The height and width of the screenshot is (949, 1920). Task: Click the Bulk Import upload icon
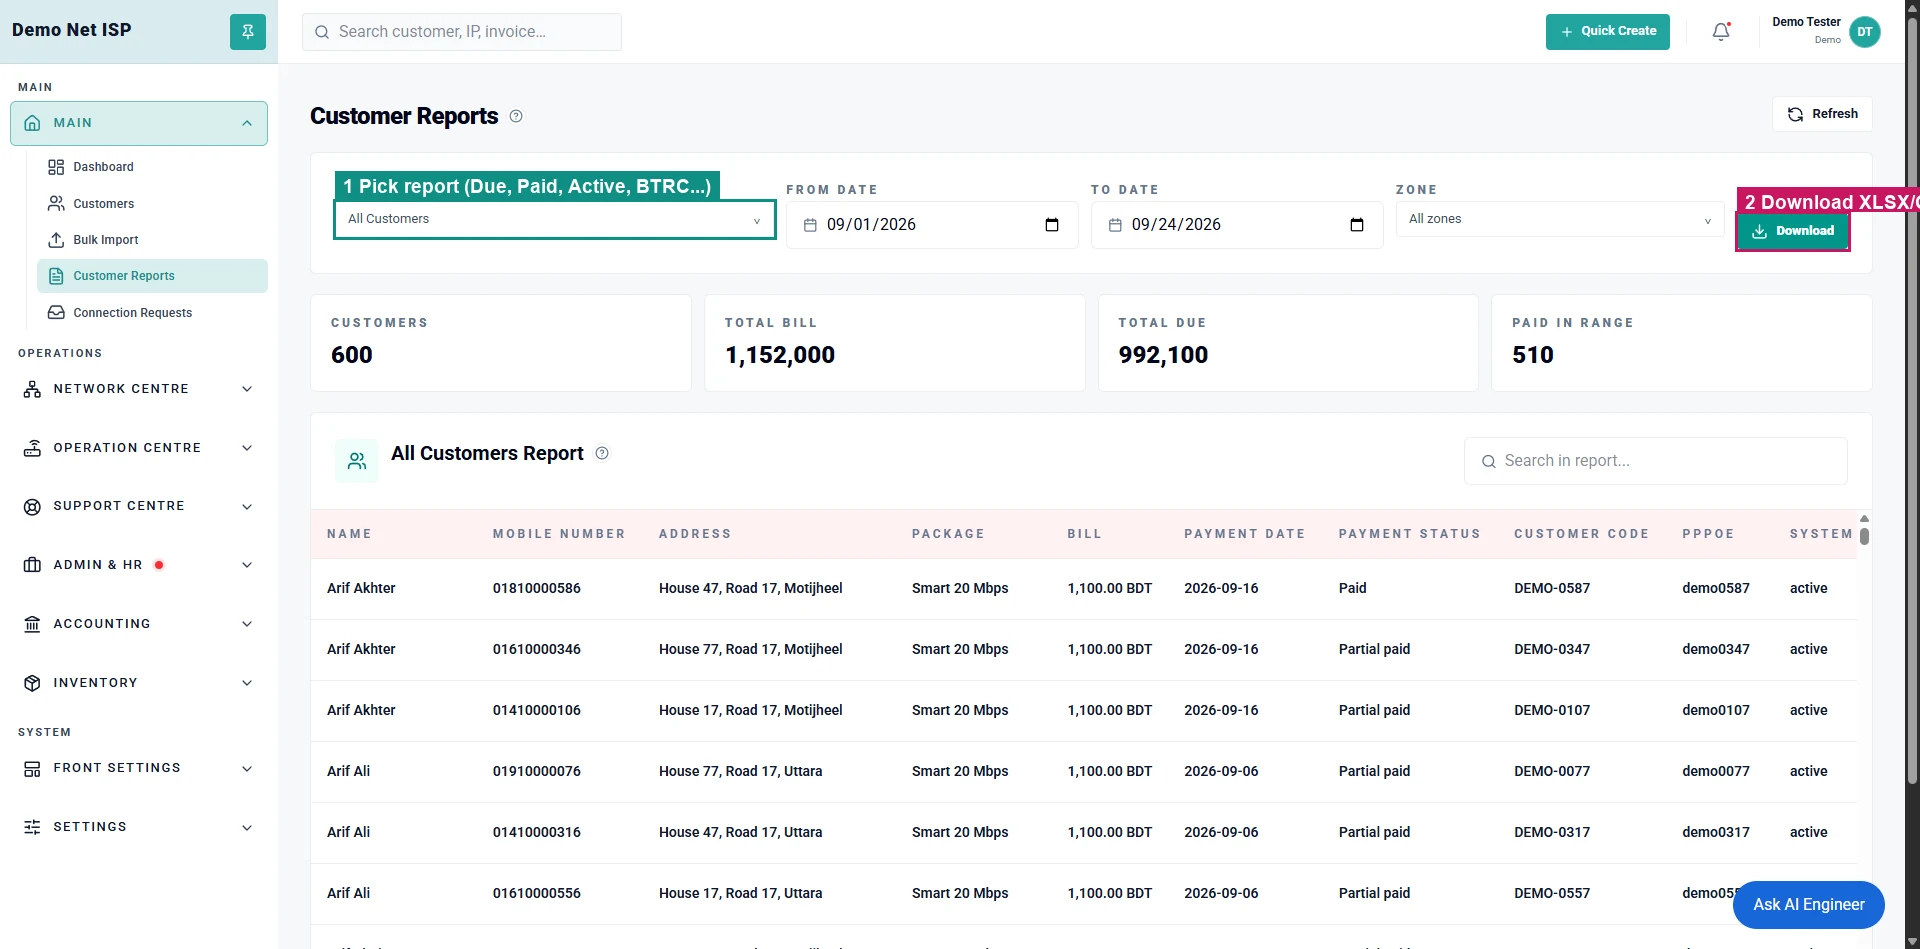56,240
